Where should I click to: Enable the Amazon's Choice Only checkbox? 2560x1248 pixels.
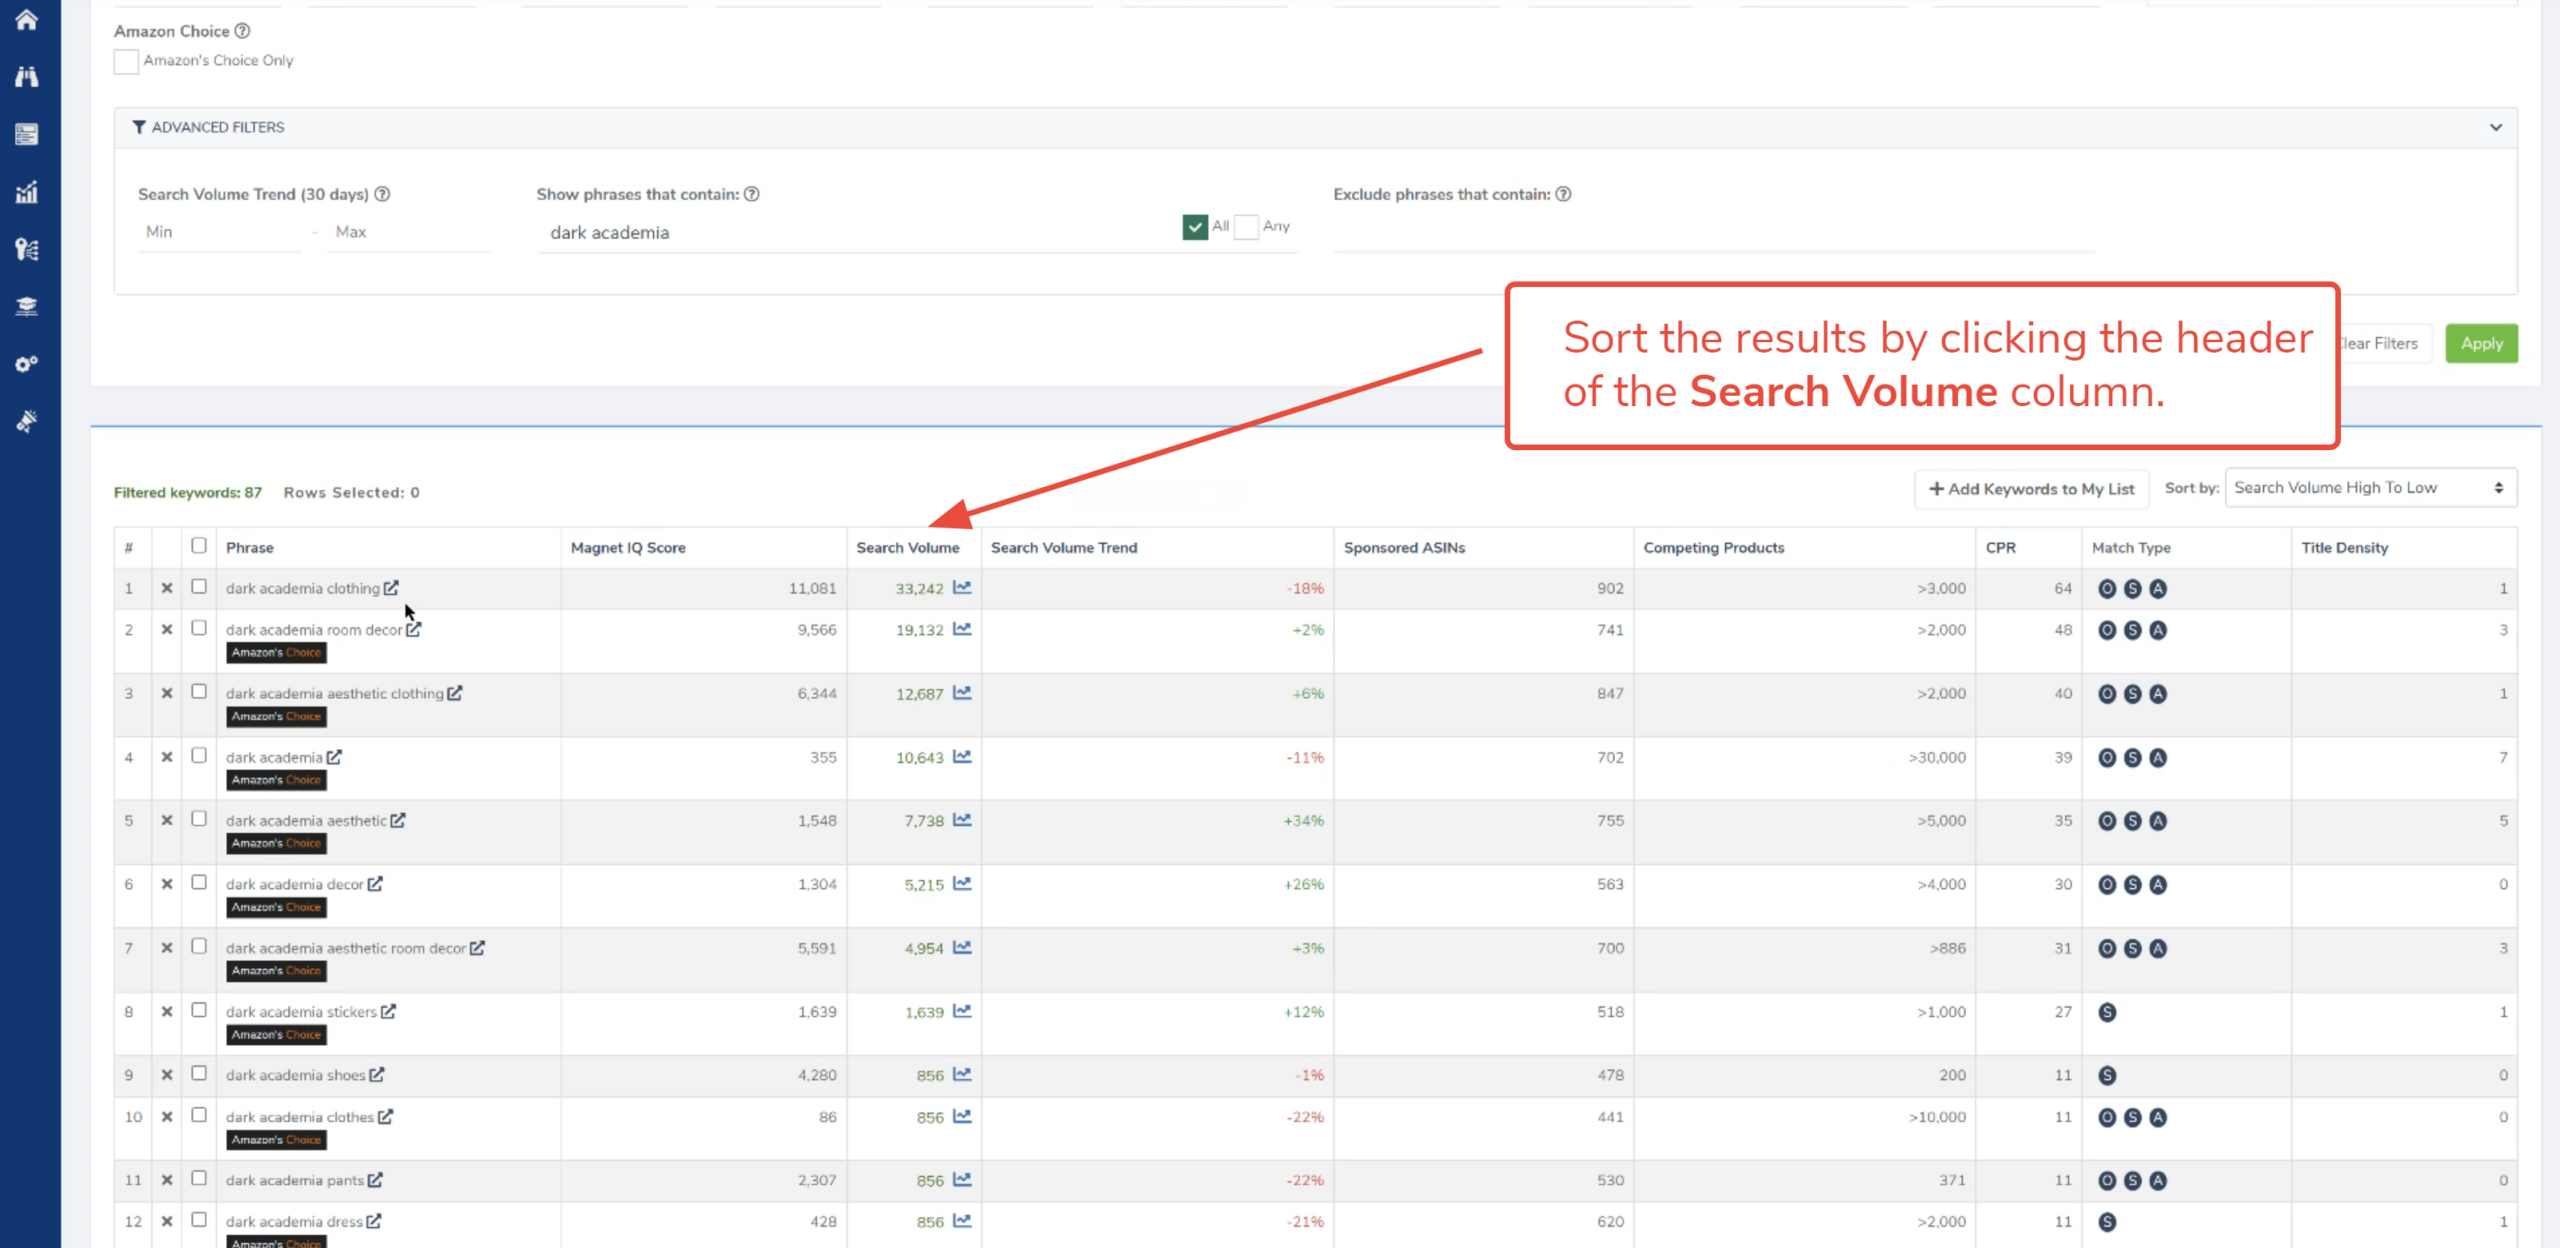(126, 62)
